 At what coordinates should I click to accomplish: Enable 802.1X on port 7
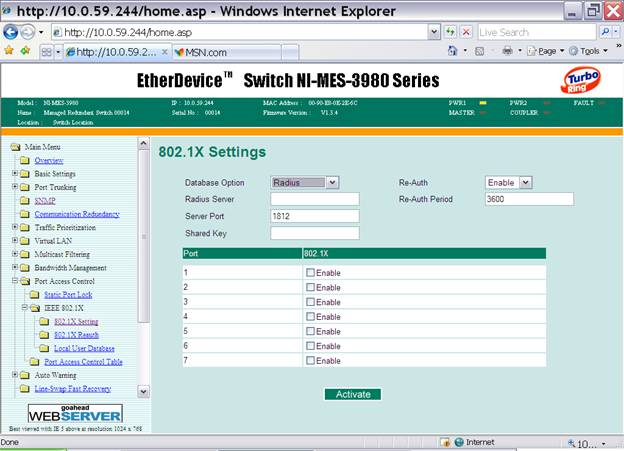[x=310, y=358]
